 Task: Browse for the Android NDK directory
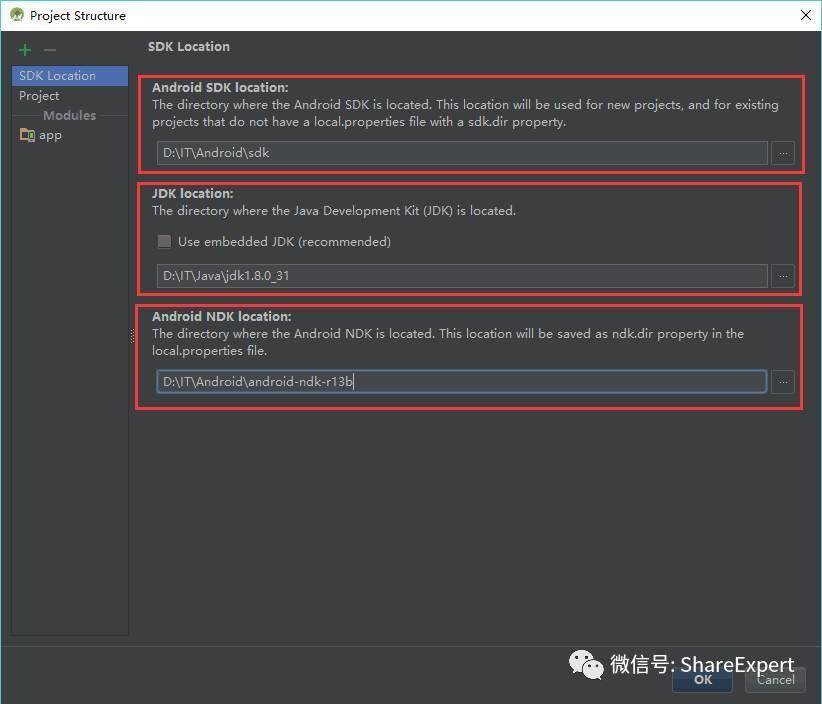(x=783, y=382)
